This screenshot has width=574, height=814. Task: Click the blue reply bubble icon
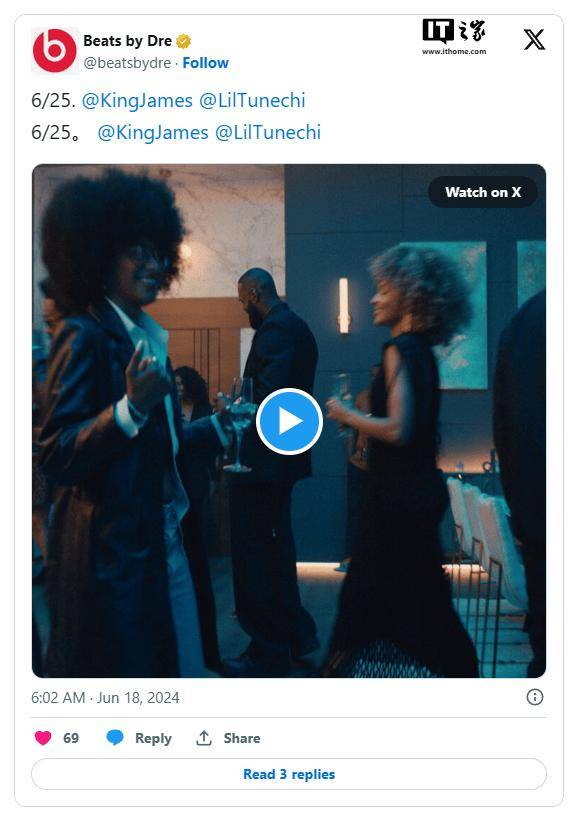click(115, 738)
